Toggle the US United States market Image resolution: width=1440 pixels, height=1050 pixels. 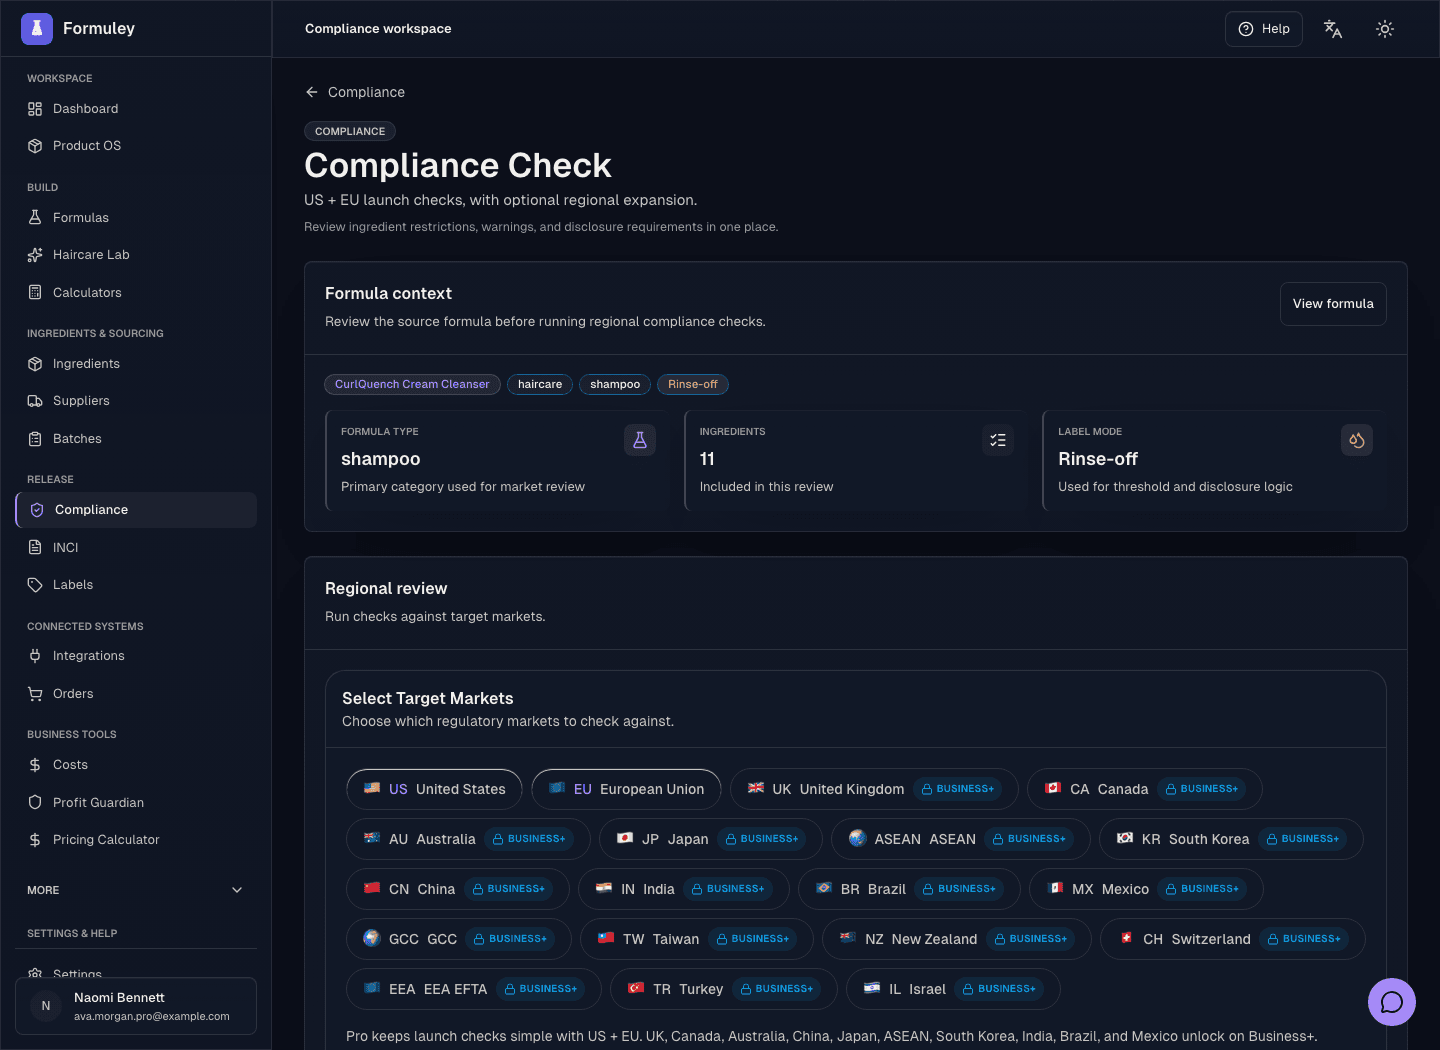434,789
